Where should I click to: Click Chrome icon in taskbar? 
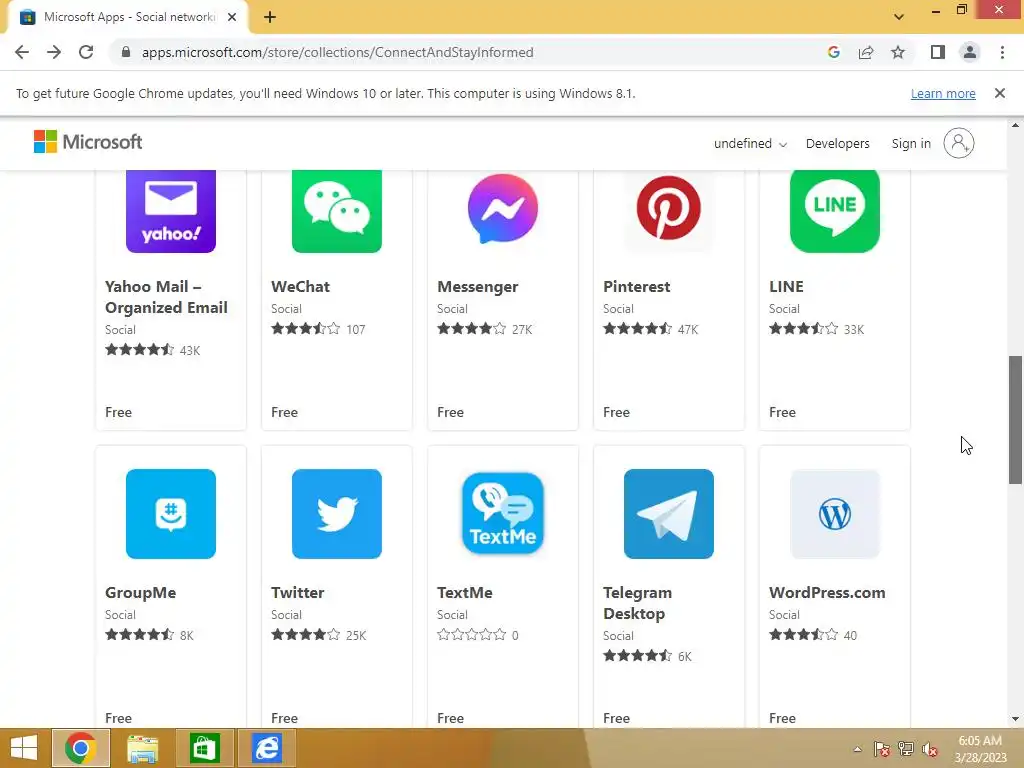point(80,748)
